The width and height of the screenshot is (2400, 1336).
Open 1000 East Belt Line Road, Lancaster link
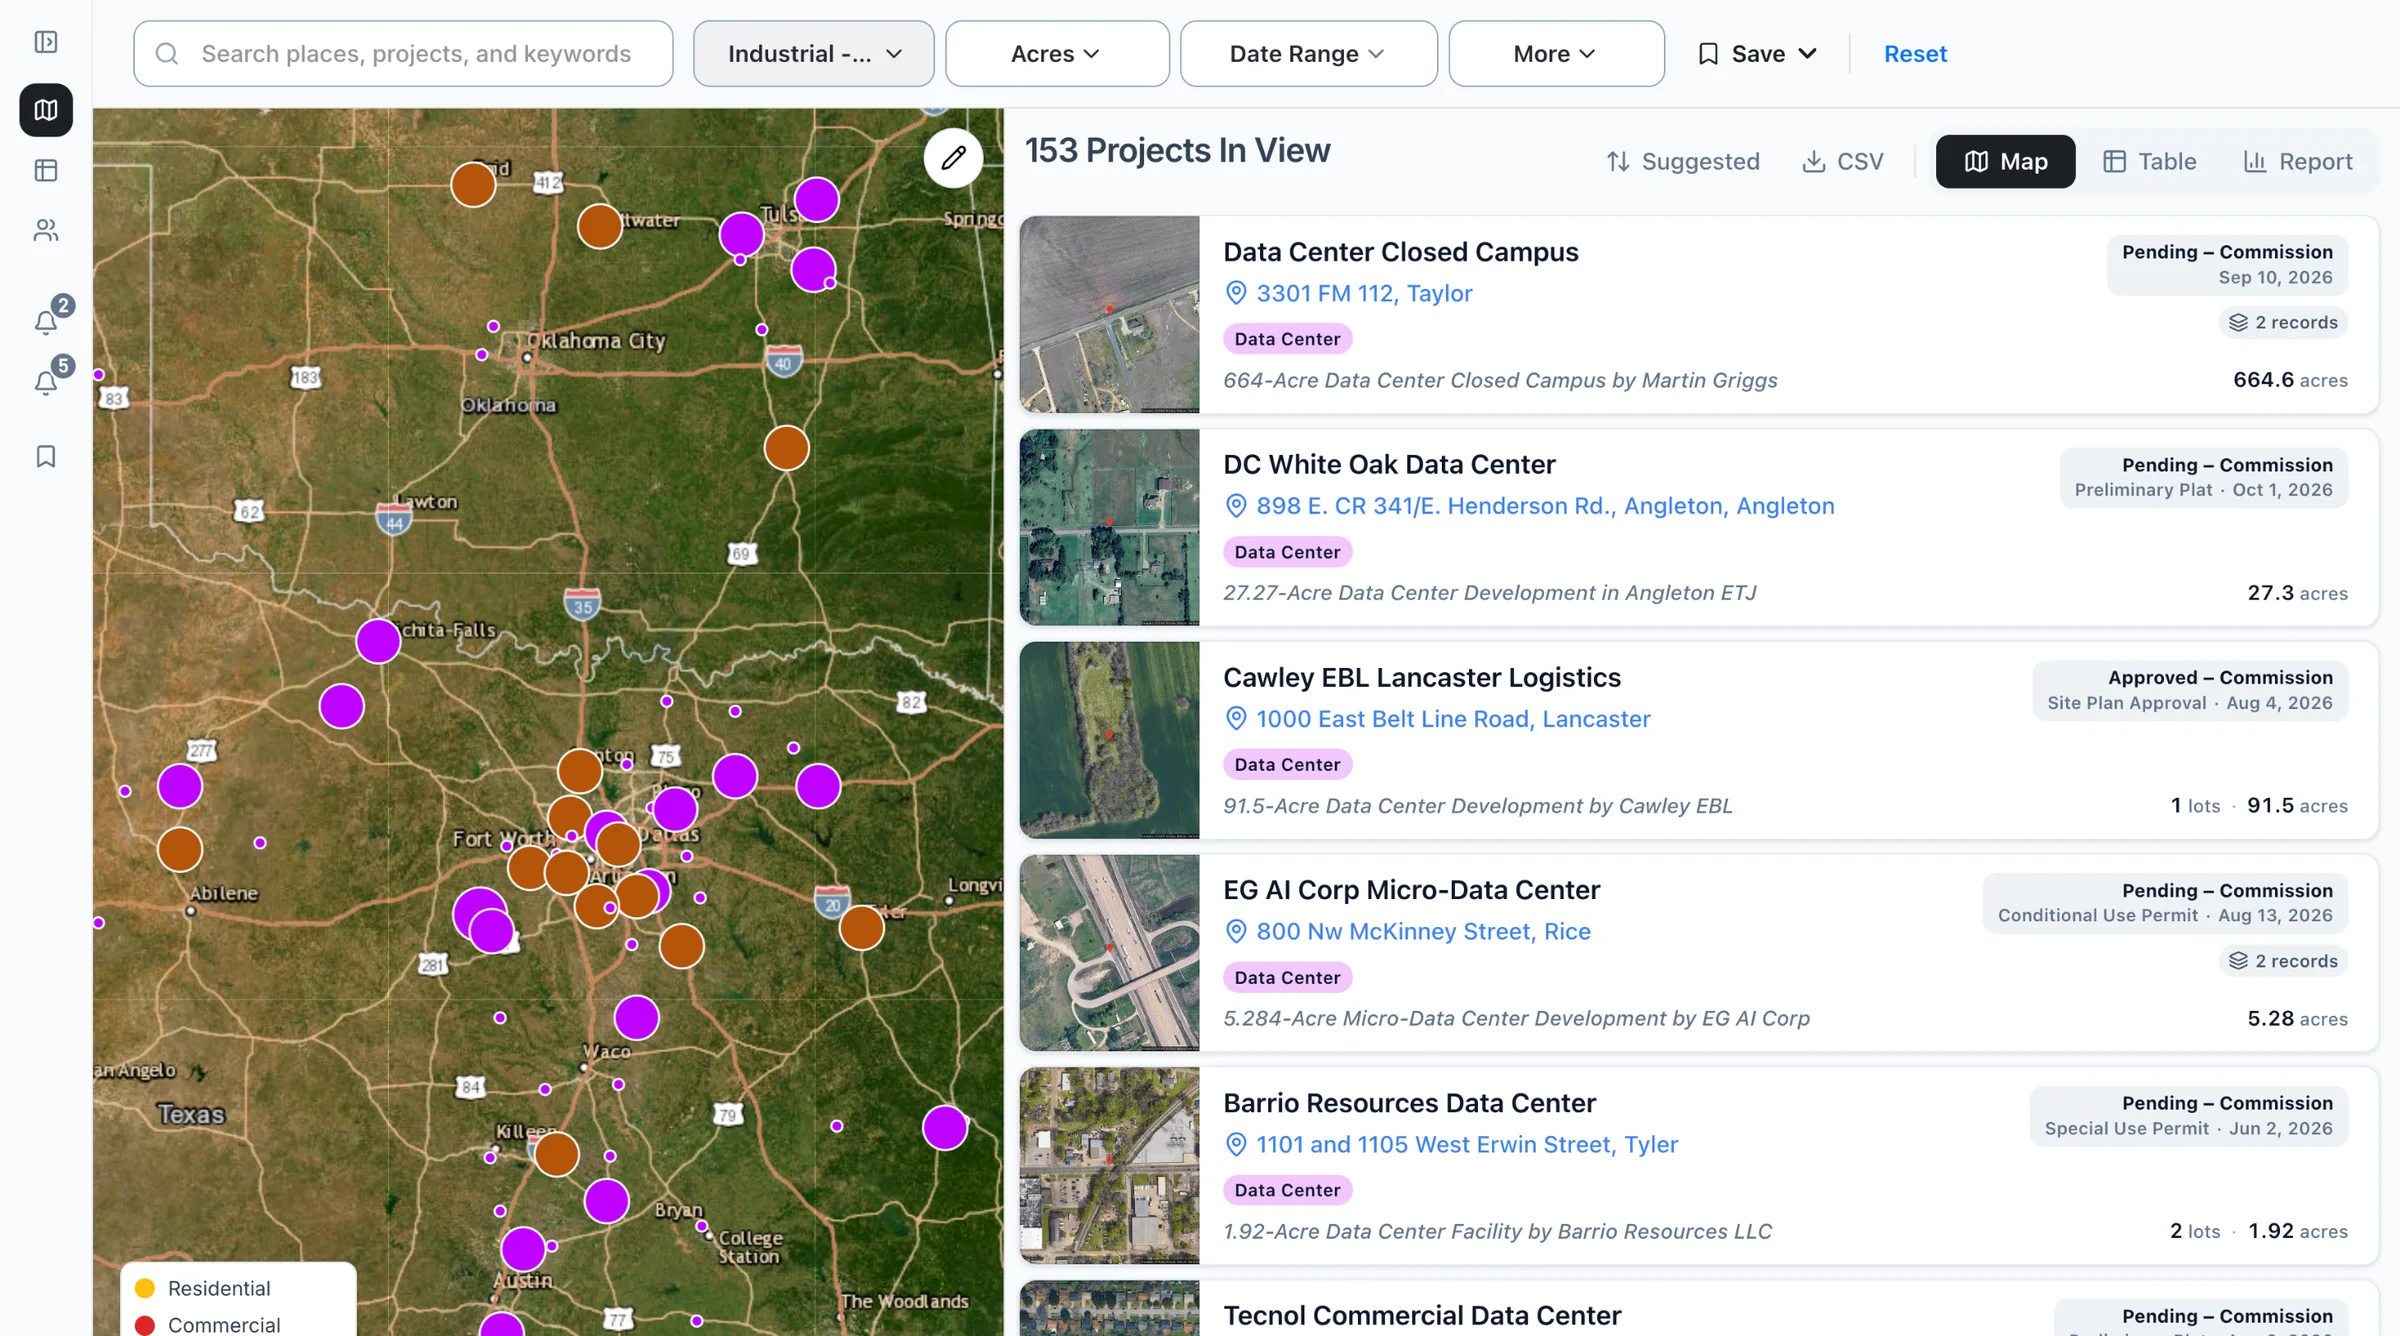pos(1453,719)
